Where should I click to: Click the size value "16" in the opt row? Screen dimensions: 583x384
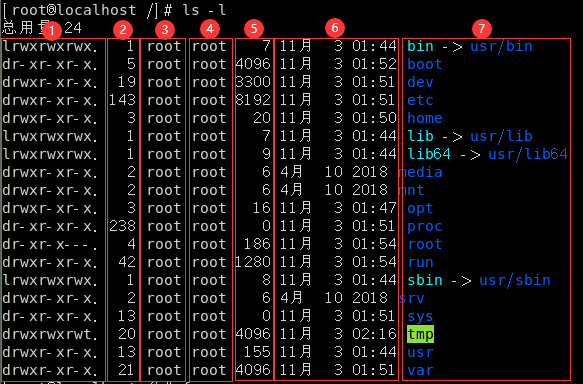[262, 208]
